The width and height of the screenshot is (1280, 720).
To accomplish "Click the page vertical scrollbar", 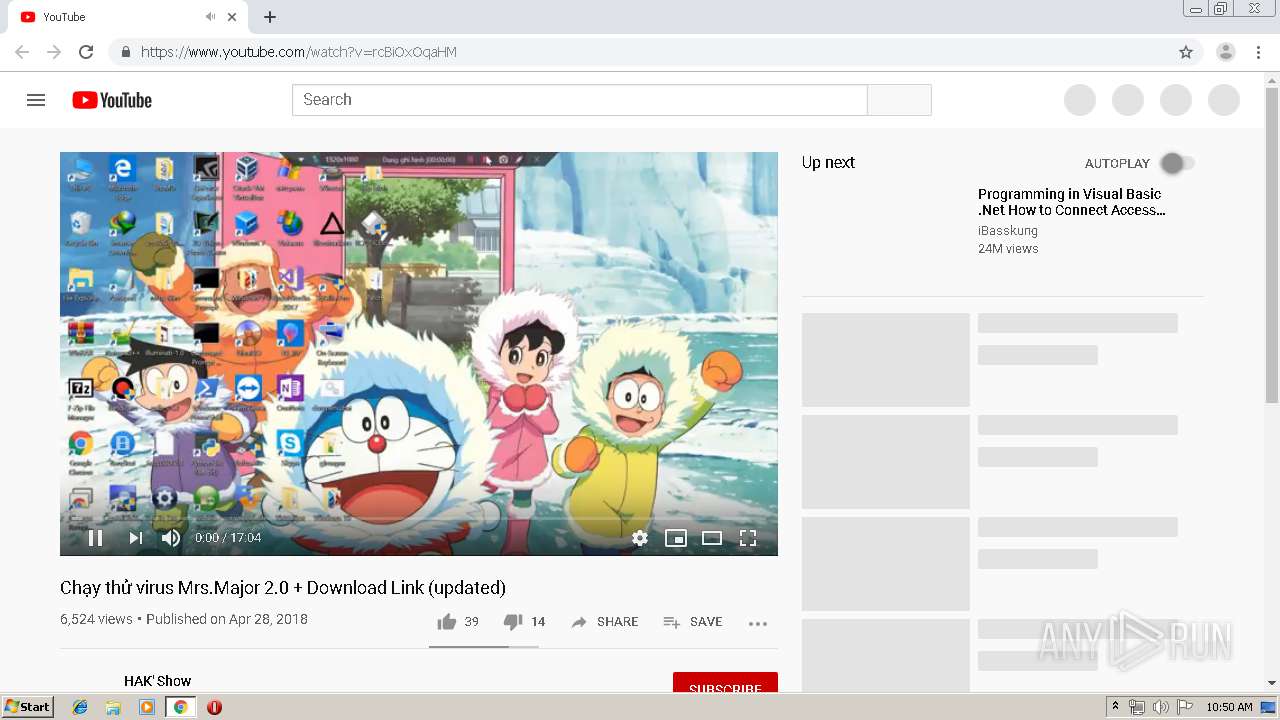I will pyautogui.click(x=1272, y=245).
